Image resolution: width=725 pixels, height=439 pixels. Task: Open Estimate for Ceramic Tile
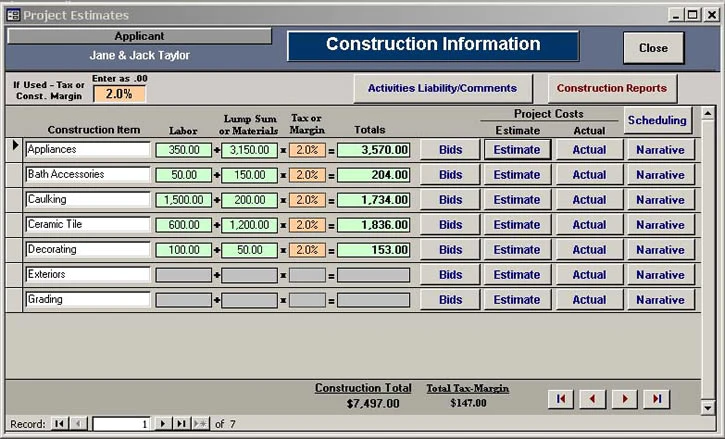517,225
